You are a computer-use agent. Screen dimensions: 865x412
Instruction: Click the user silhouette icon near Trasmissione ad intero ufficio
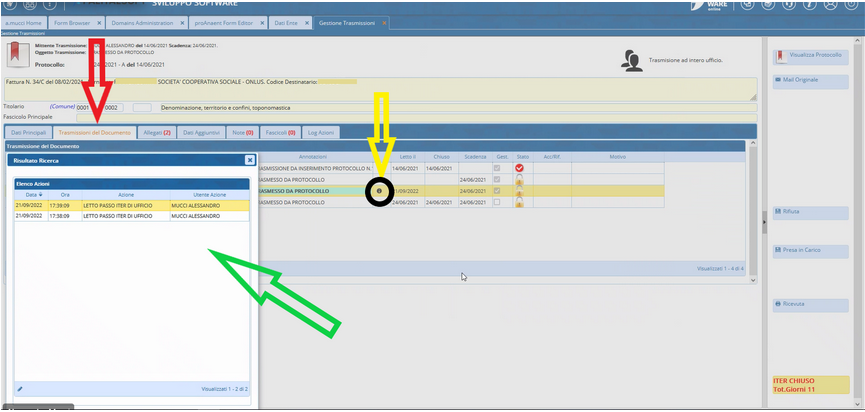[631, 62]
